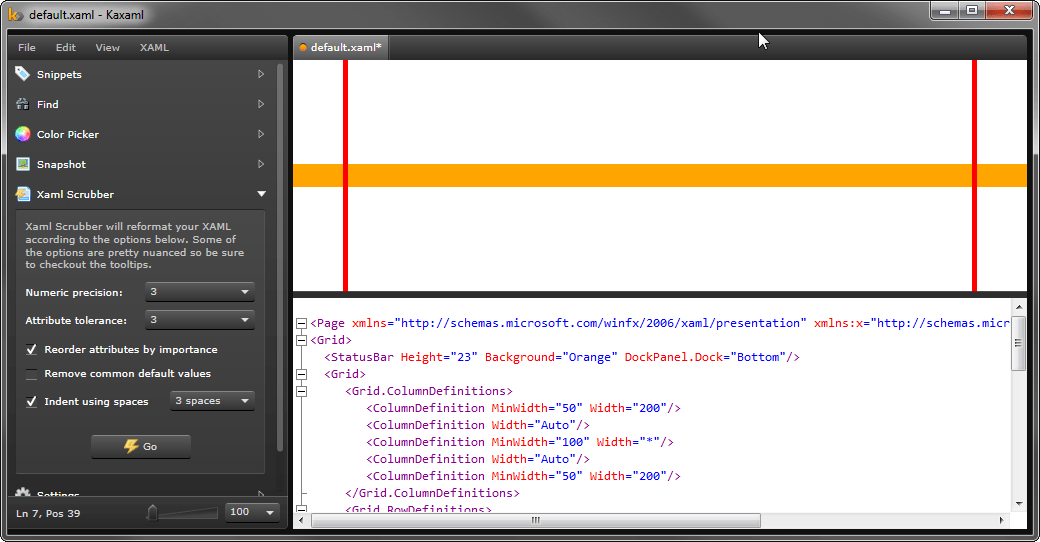
Task: Click the Find binoculars icon
Action: 23,104
